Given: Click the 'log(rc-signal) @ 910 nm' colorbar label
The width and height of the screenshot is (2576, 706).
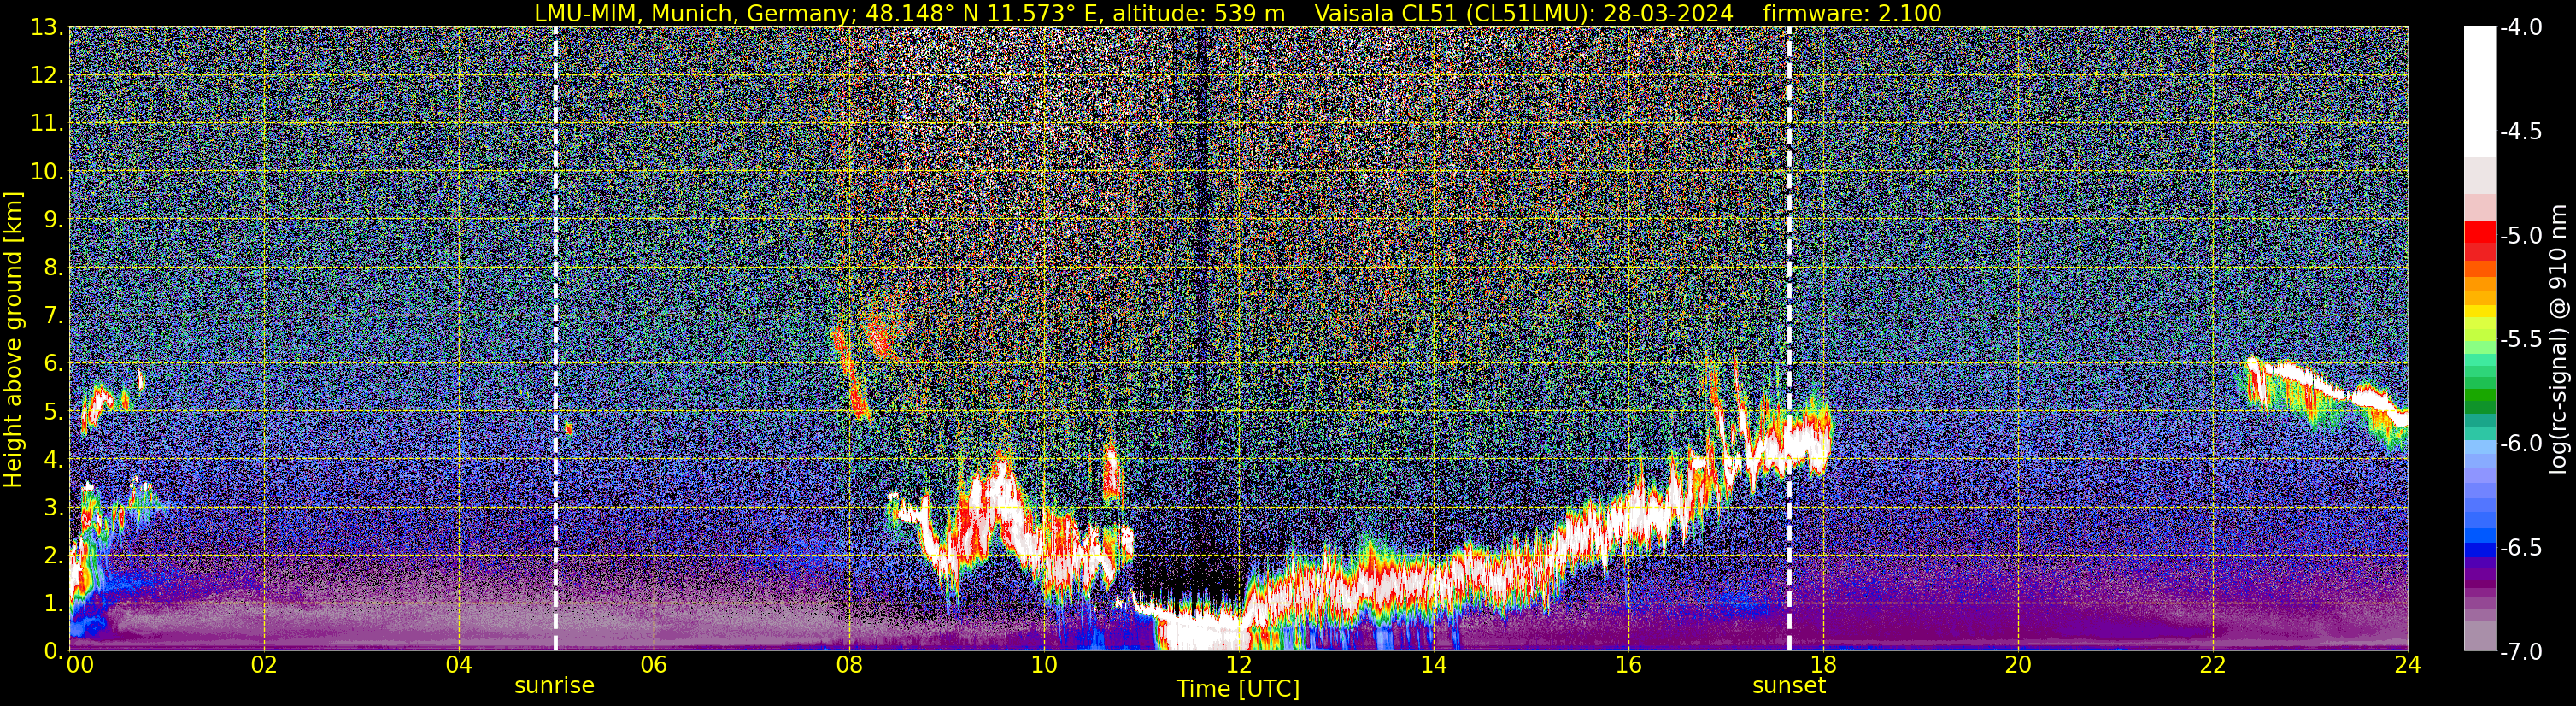Looking at the screenshot, I should pyautogui.click(x=2559, y=339).
